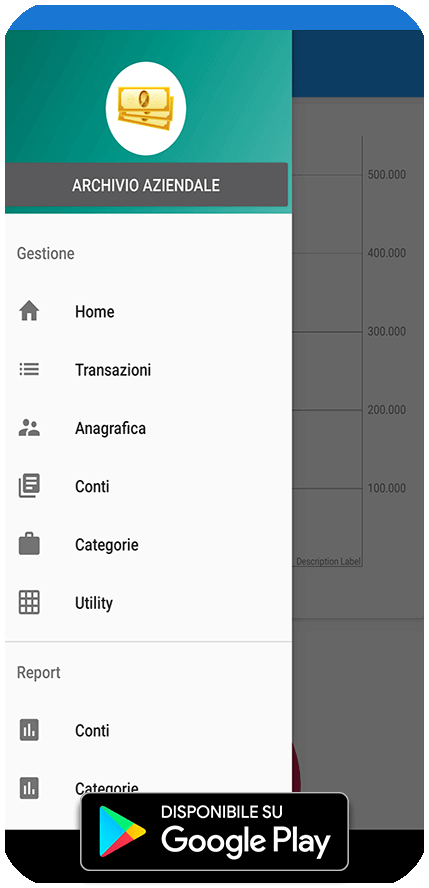The height and width of the screenshot is (888, 429).
Task: Click the Home house icon
Action: pos(29,311)
